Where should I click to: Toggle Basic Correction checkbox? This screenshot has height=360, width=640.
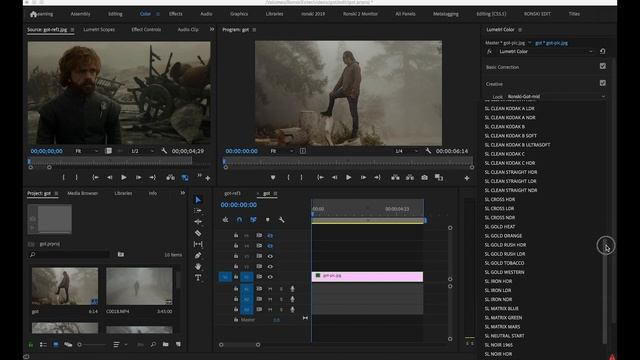pyautogui.click(x=603, y=66)
